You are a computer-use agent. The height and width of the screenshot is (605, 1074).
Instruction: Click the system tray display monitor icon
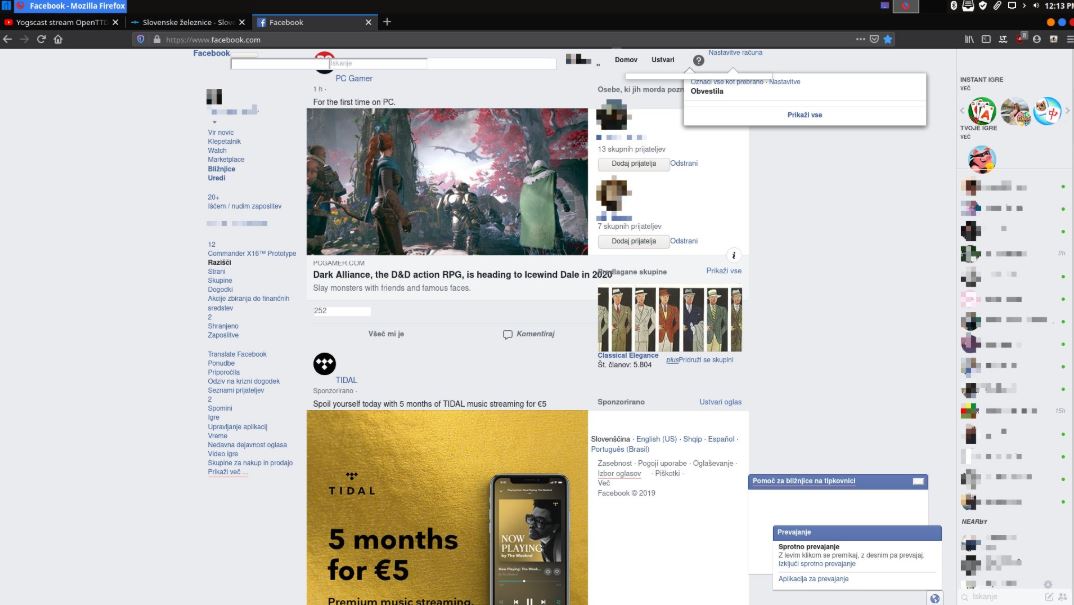[x=1012, y=5]
